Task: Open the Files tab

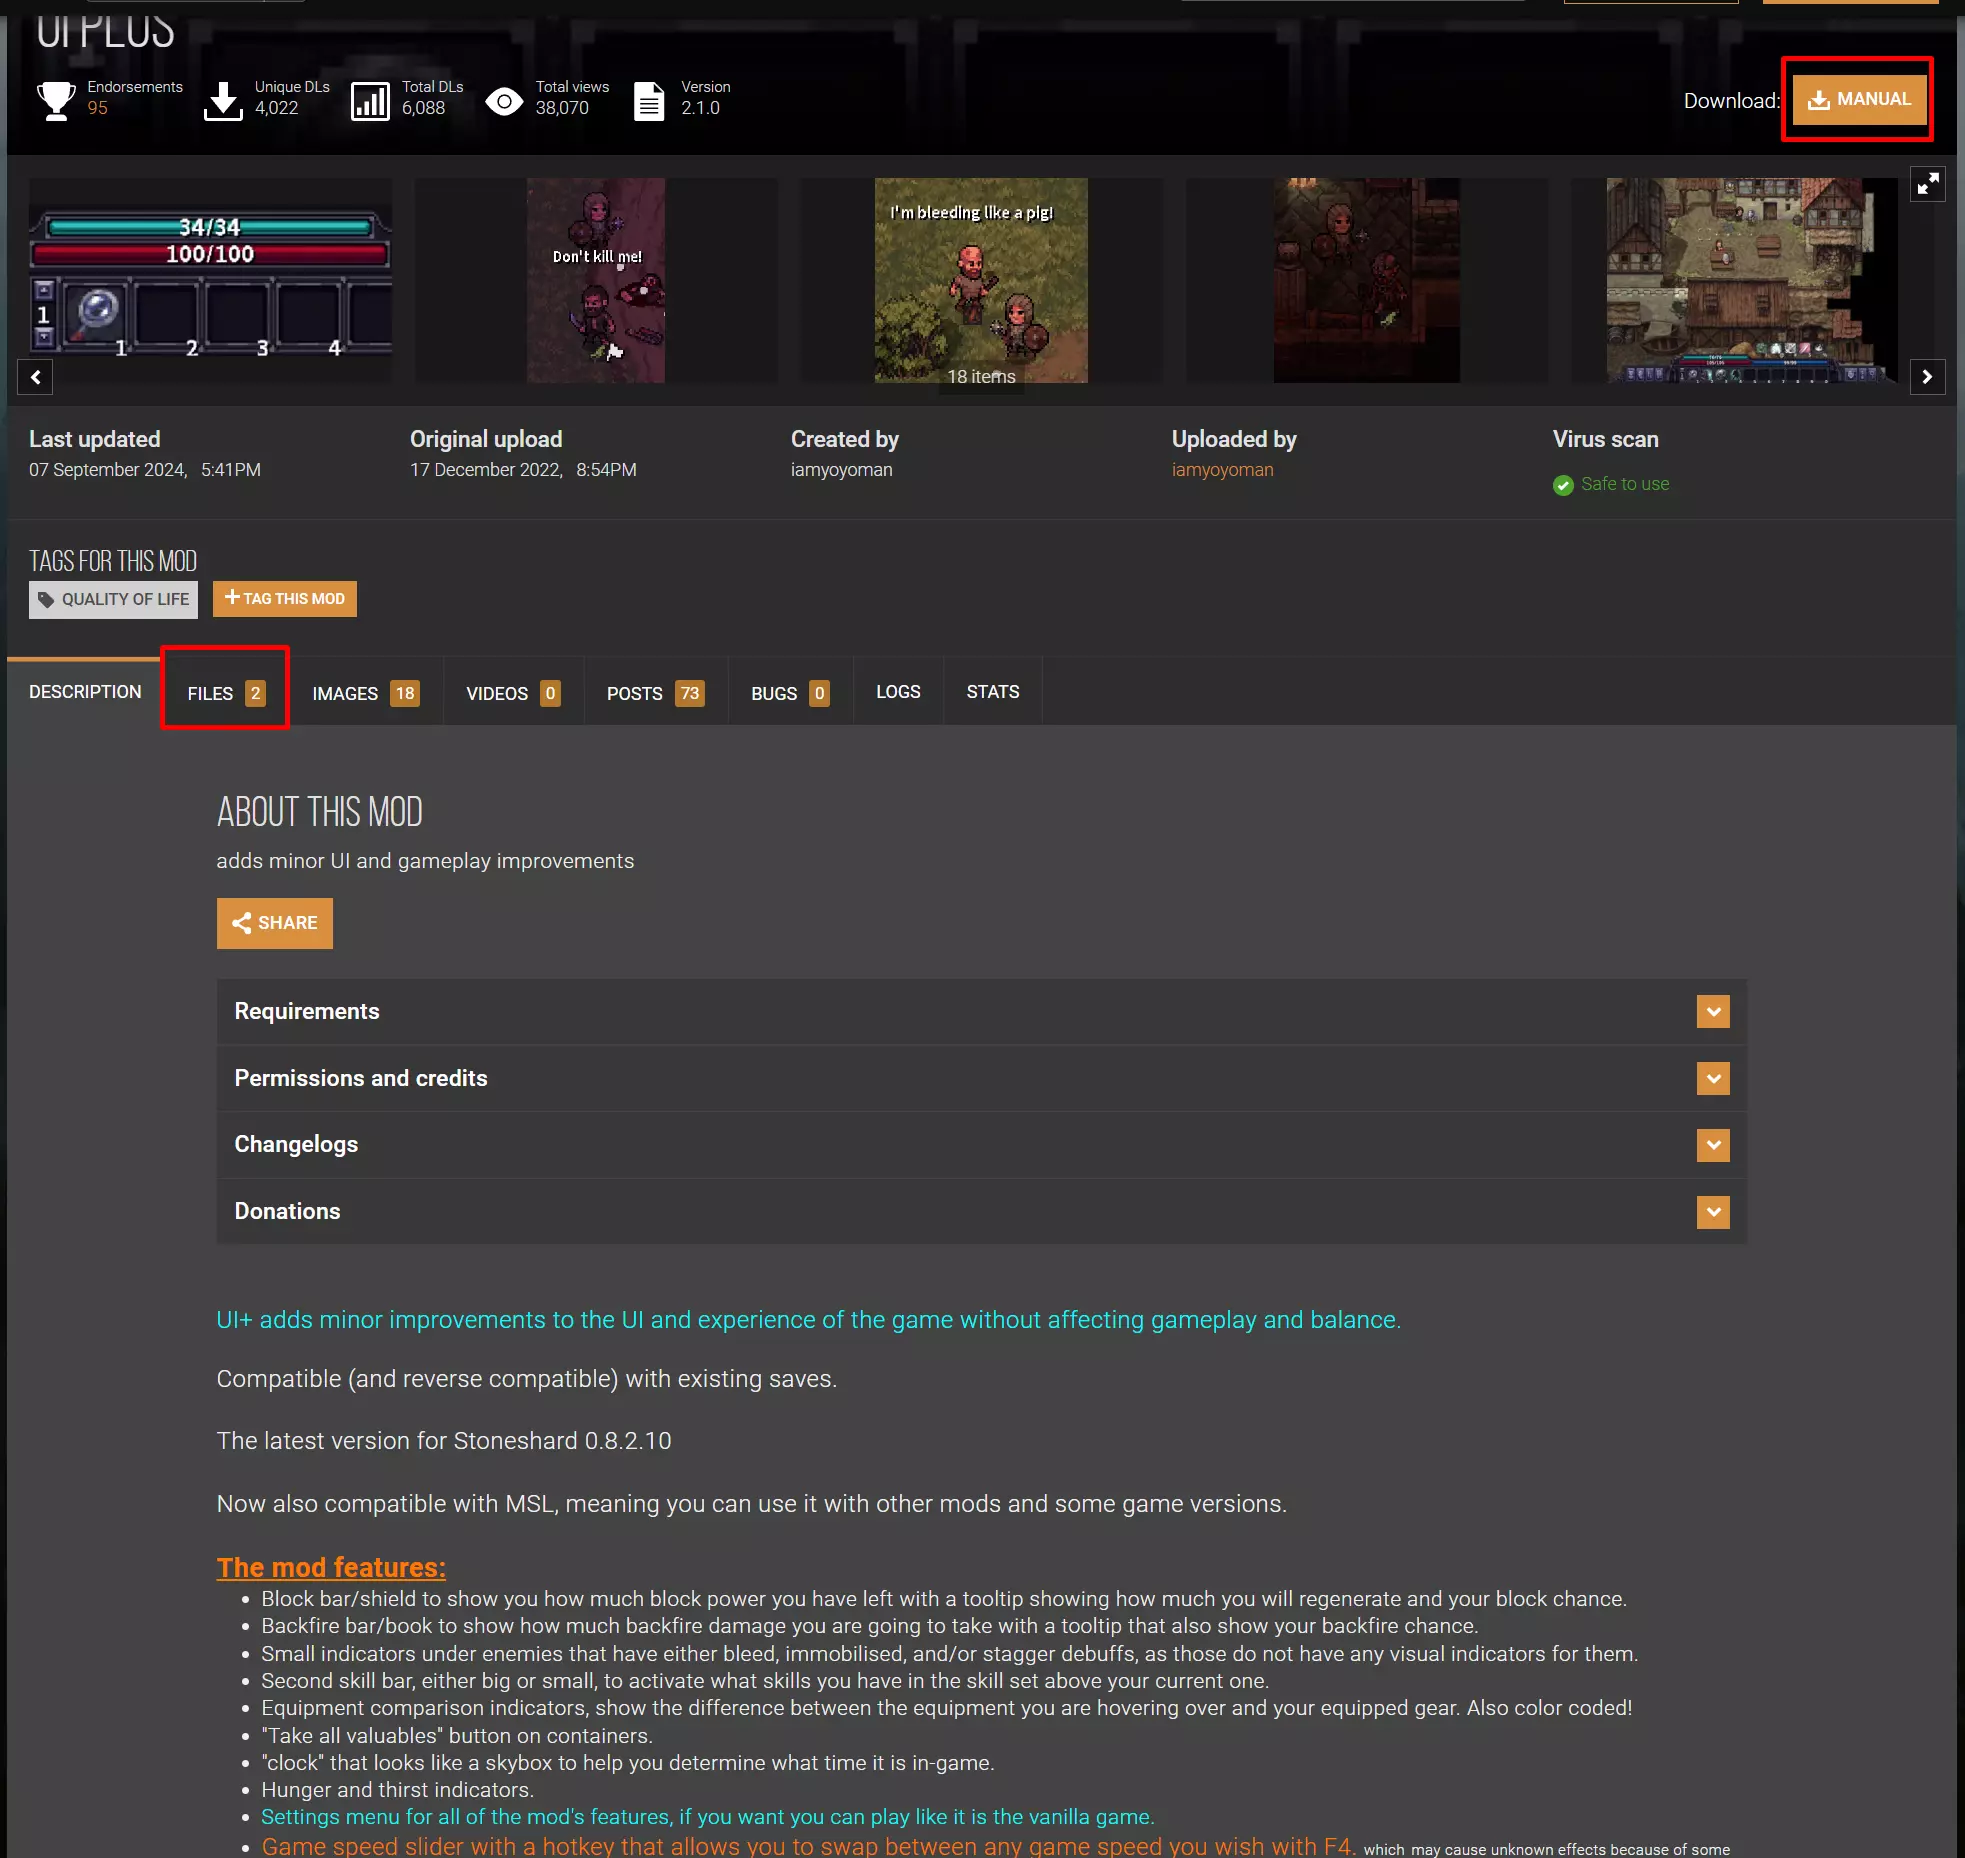Action: (225, 693)
